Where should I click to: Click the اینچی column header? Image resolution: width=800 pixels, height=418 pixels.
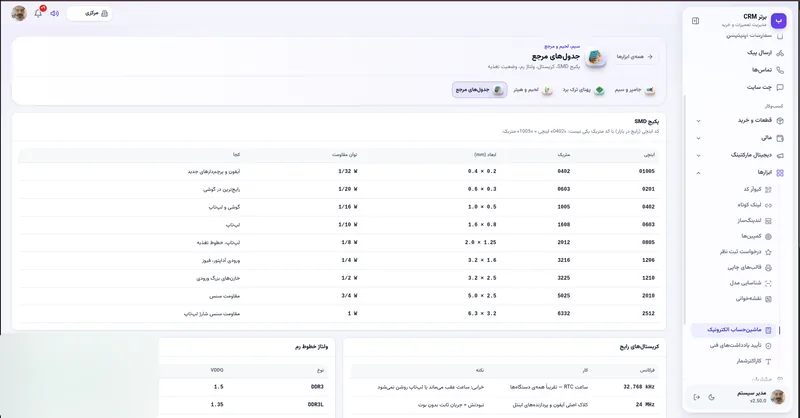649,155
